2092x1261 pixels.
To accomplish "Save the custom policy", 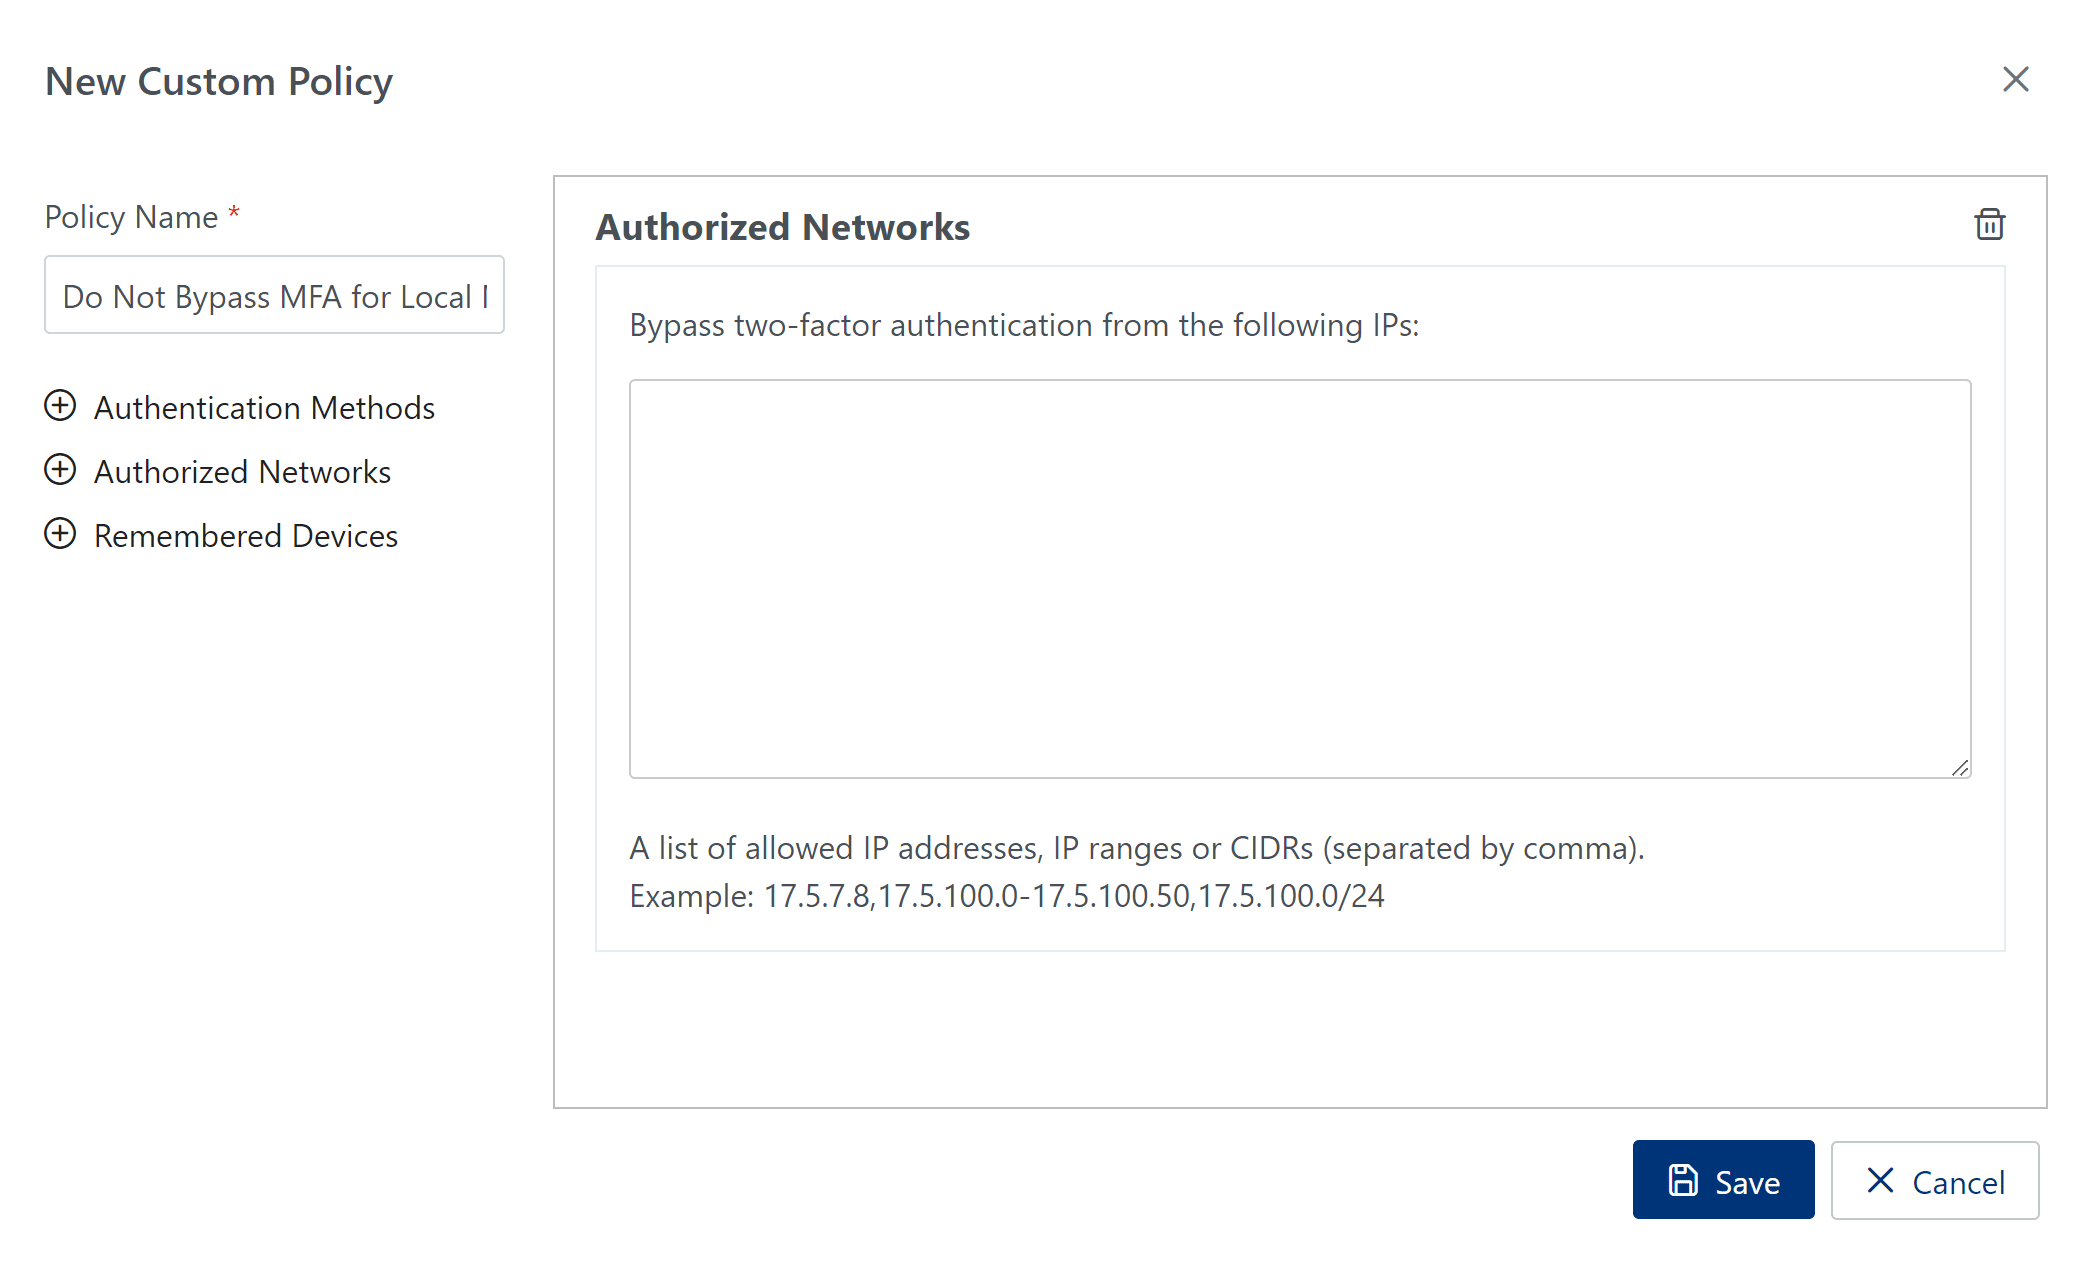I will click(1723, 1180).
